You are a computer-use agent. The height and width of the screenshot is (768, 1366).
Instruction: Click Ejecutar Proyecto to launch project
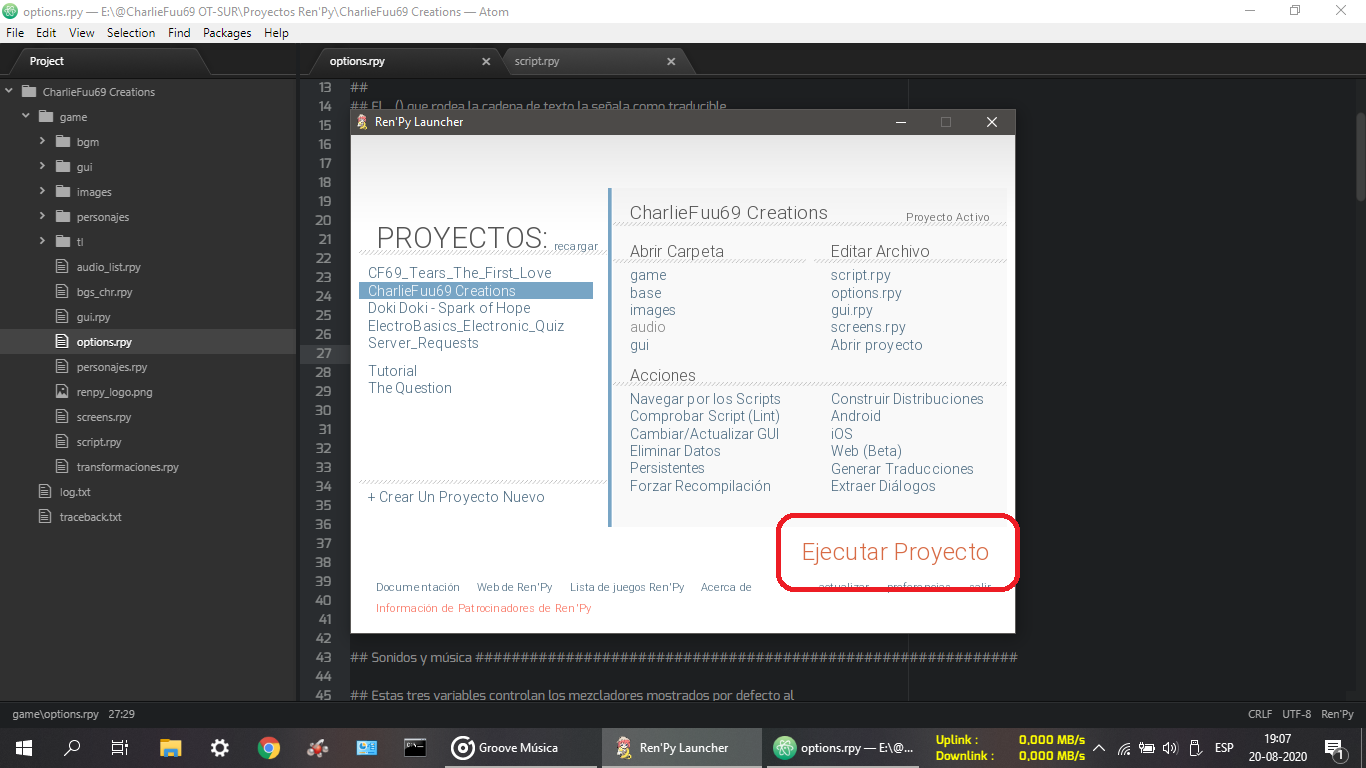coord(895,552)
